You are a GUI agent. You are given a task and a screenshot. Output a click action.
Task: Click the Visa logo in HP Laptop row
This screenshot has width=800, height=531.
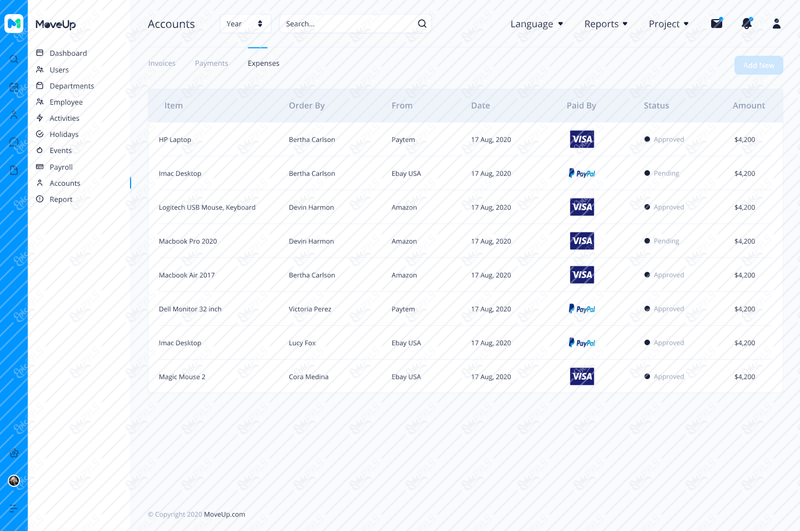(582, 139)
